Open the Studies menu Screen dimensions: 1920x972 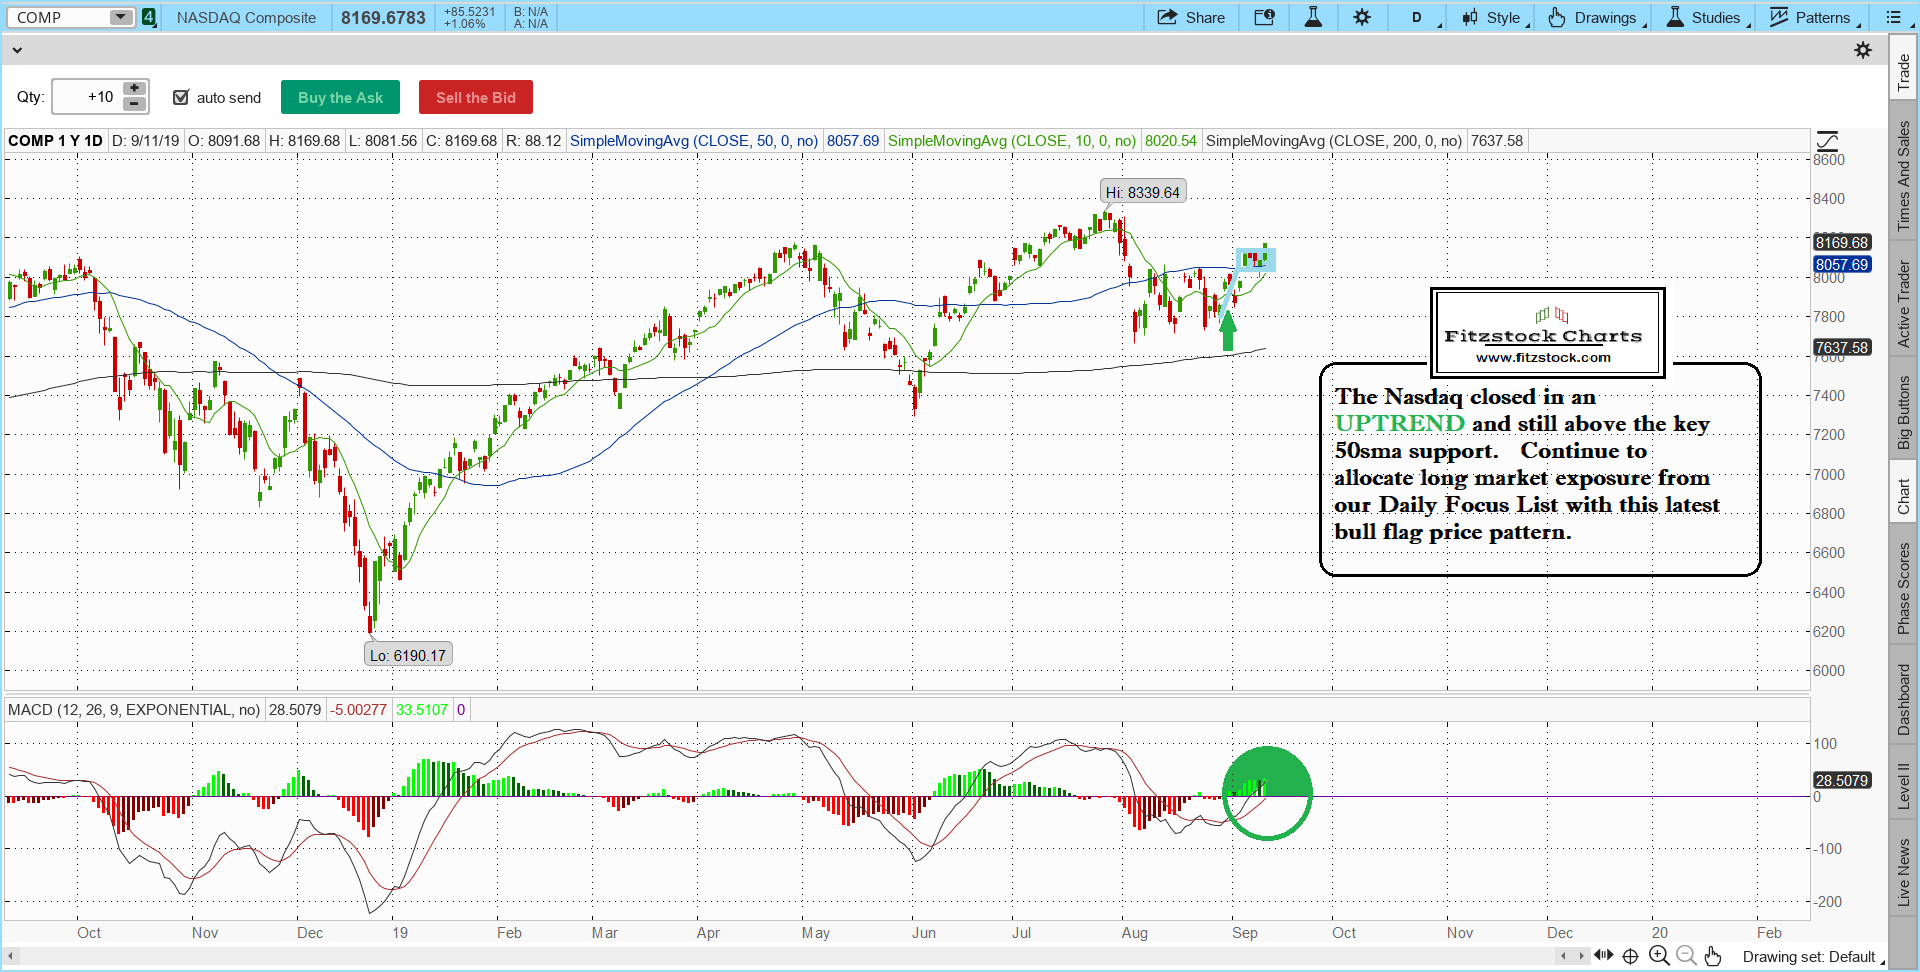pos(1708,17)
